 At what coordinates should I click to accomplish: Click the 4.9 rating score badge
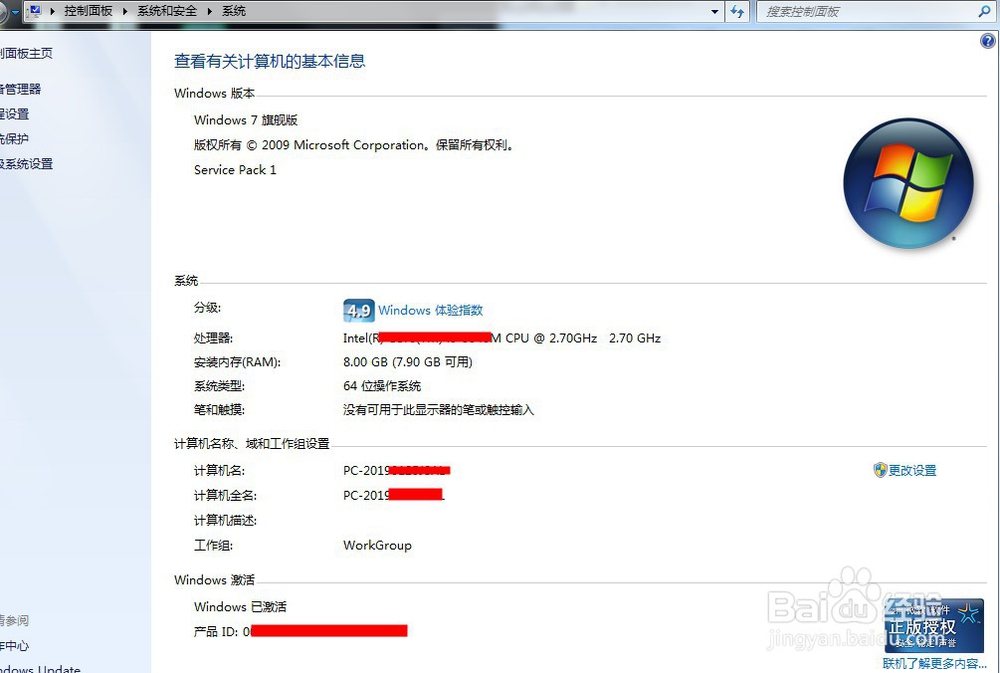(358, 311)
